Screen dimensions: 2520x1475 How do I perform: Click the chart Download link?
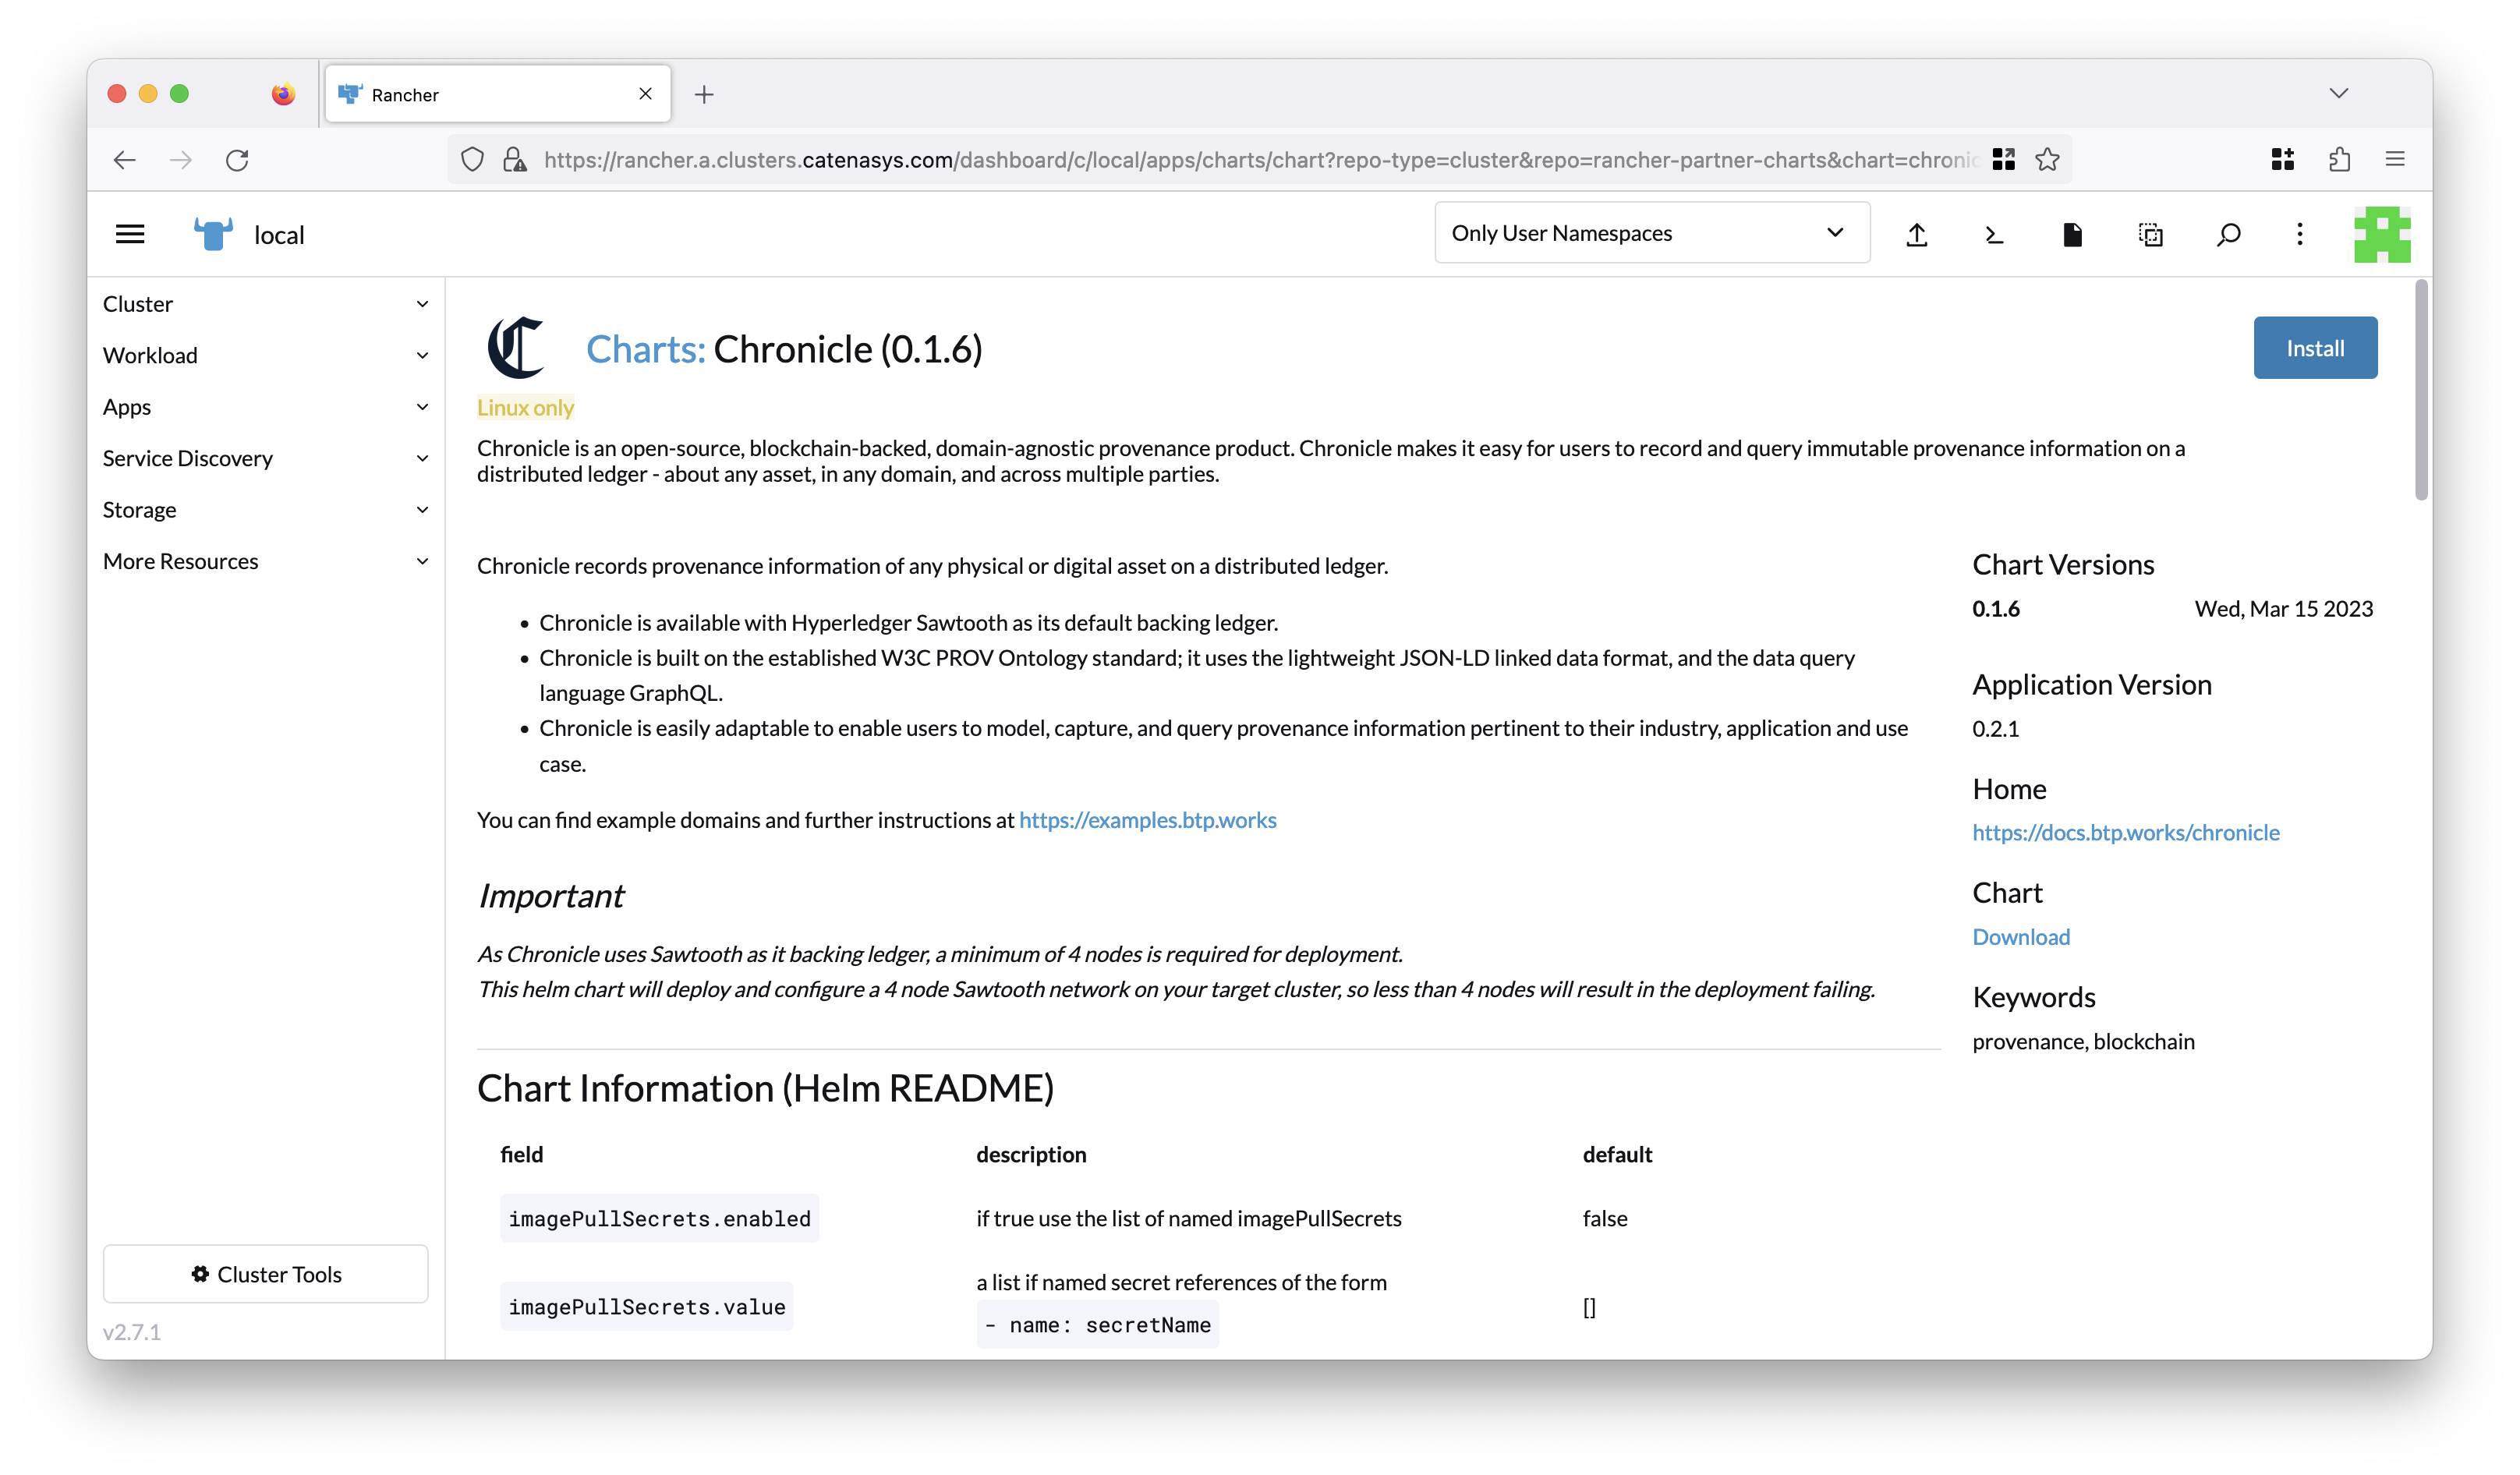(2021, 937)
